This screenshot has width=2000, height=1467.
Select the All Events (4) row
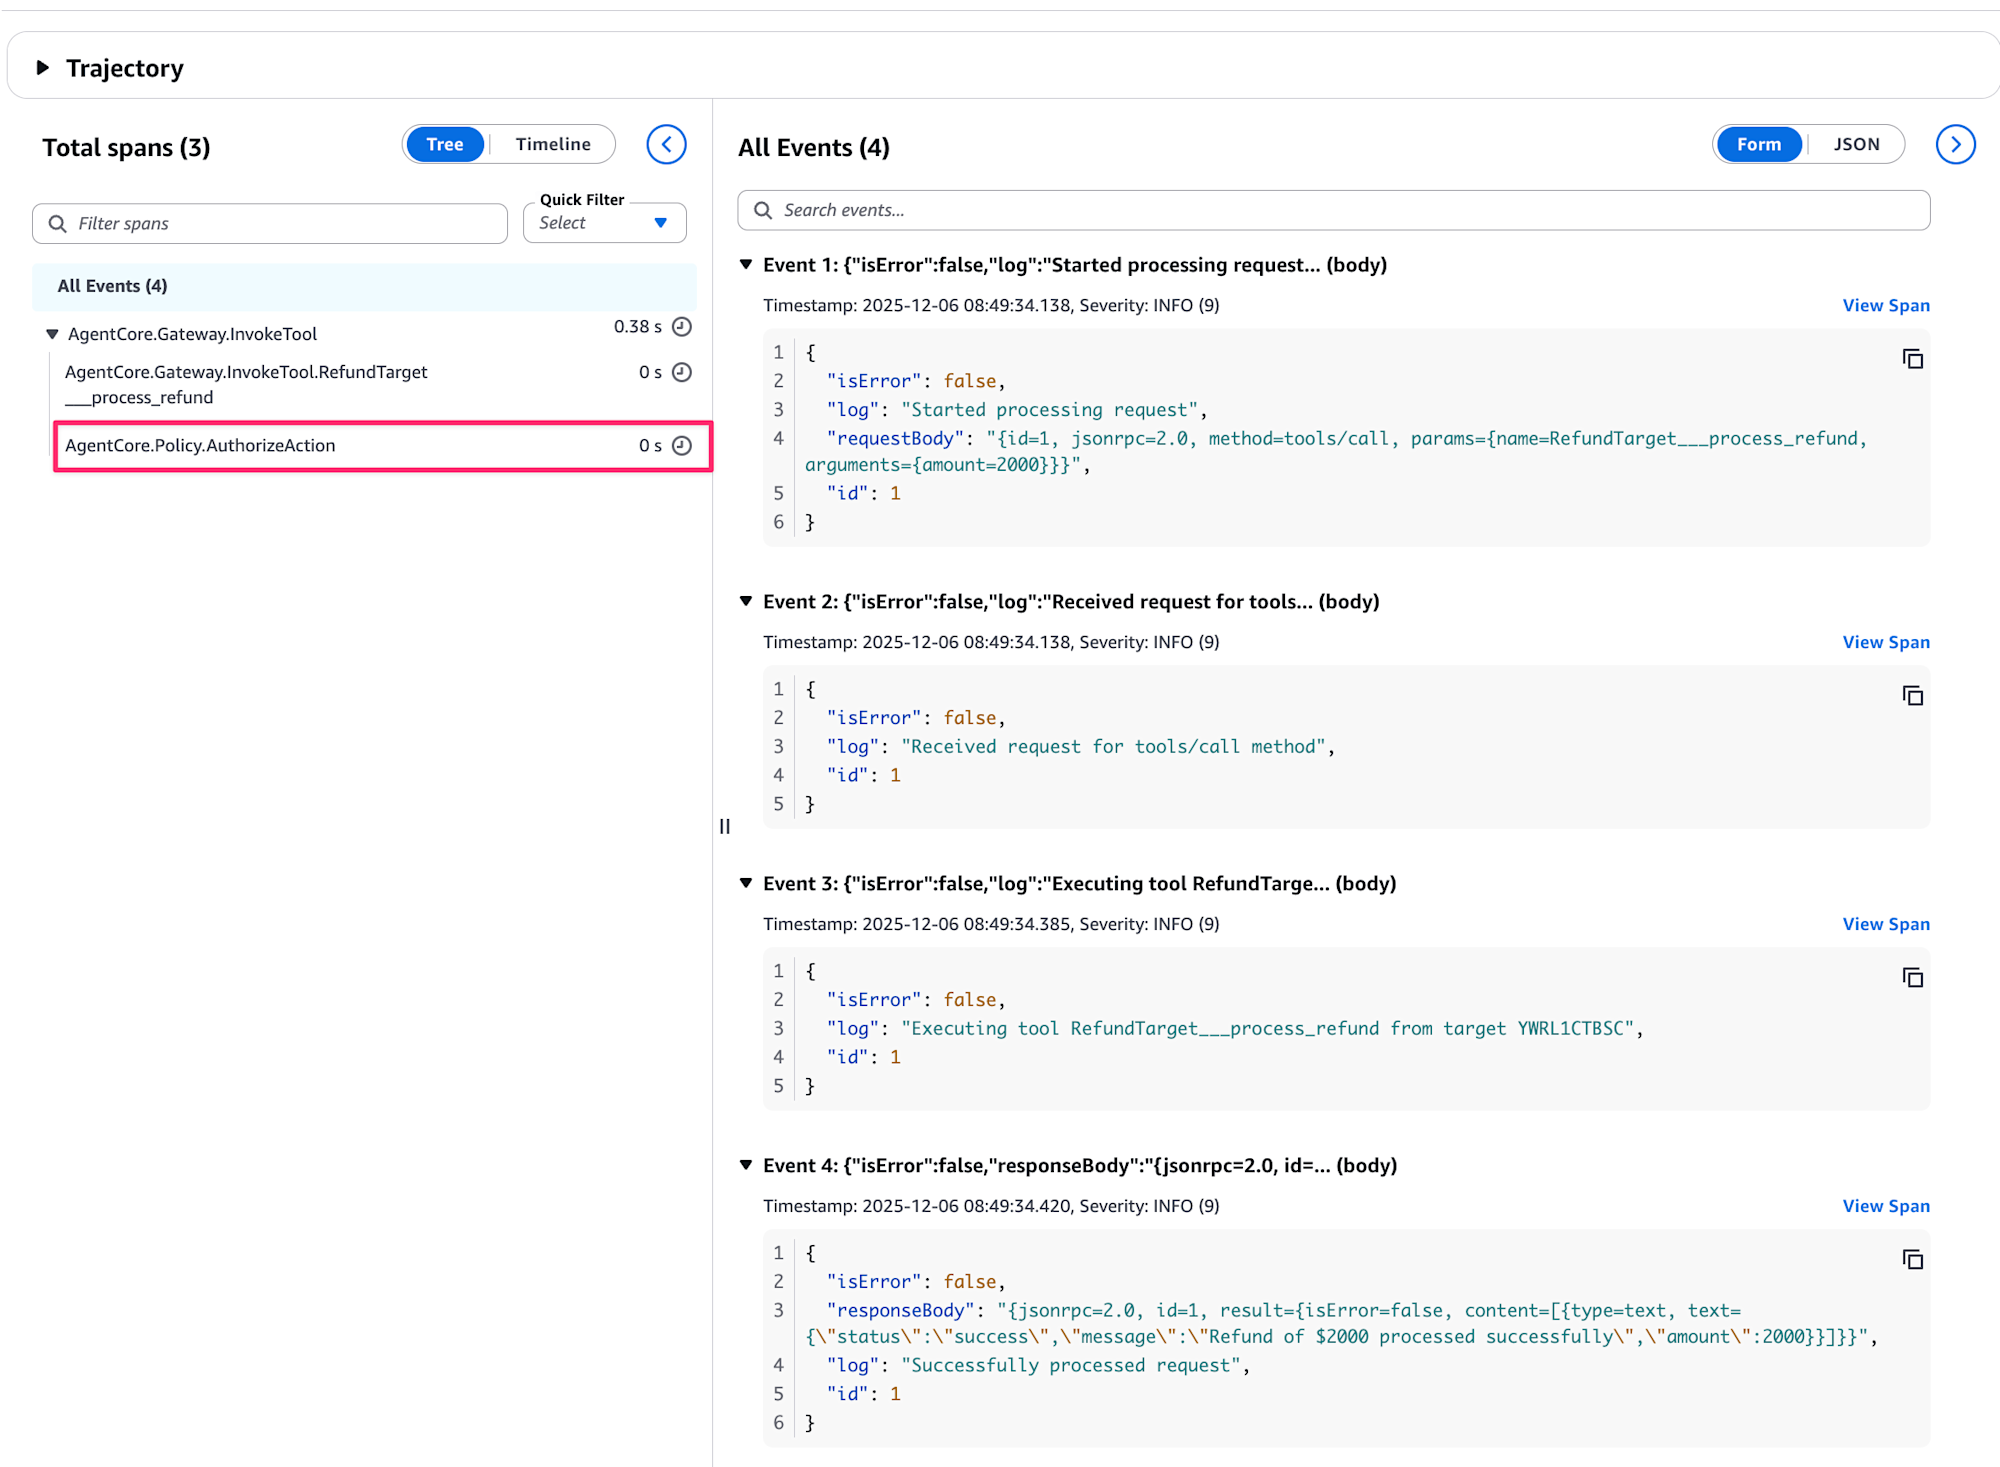[112, 286]
